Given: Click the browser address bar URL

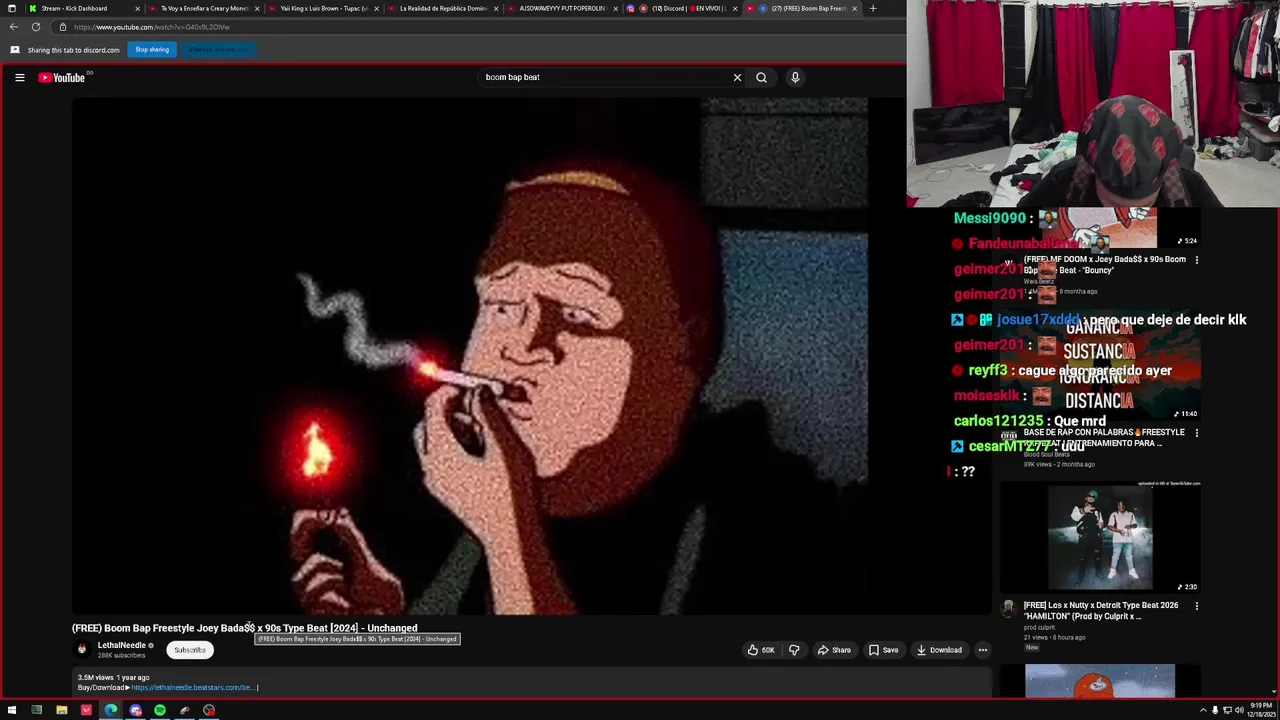Looking at the screenshot, I should [x=152, y=27].
